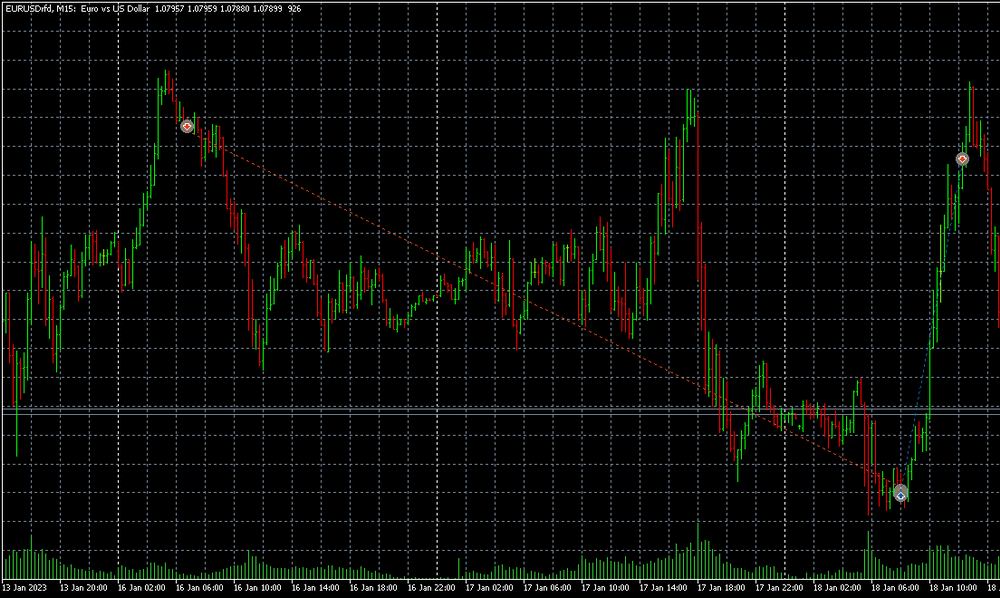Click the close price 1.07899
The height and width of the screenshot is (598, 1000).
point(268,9)
